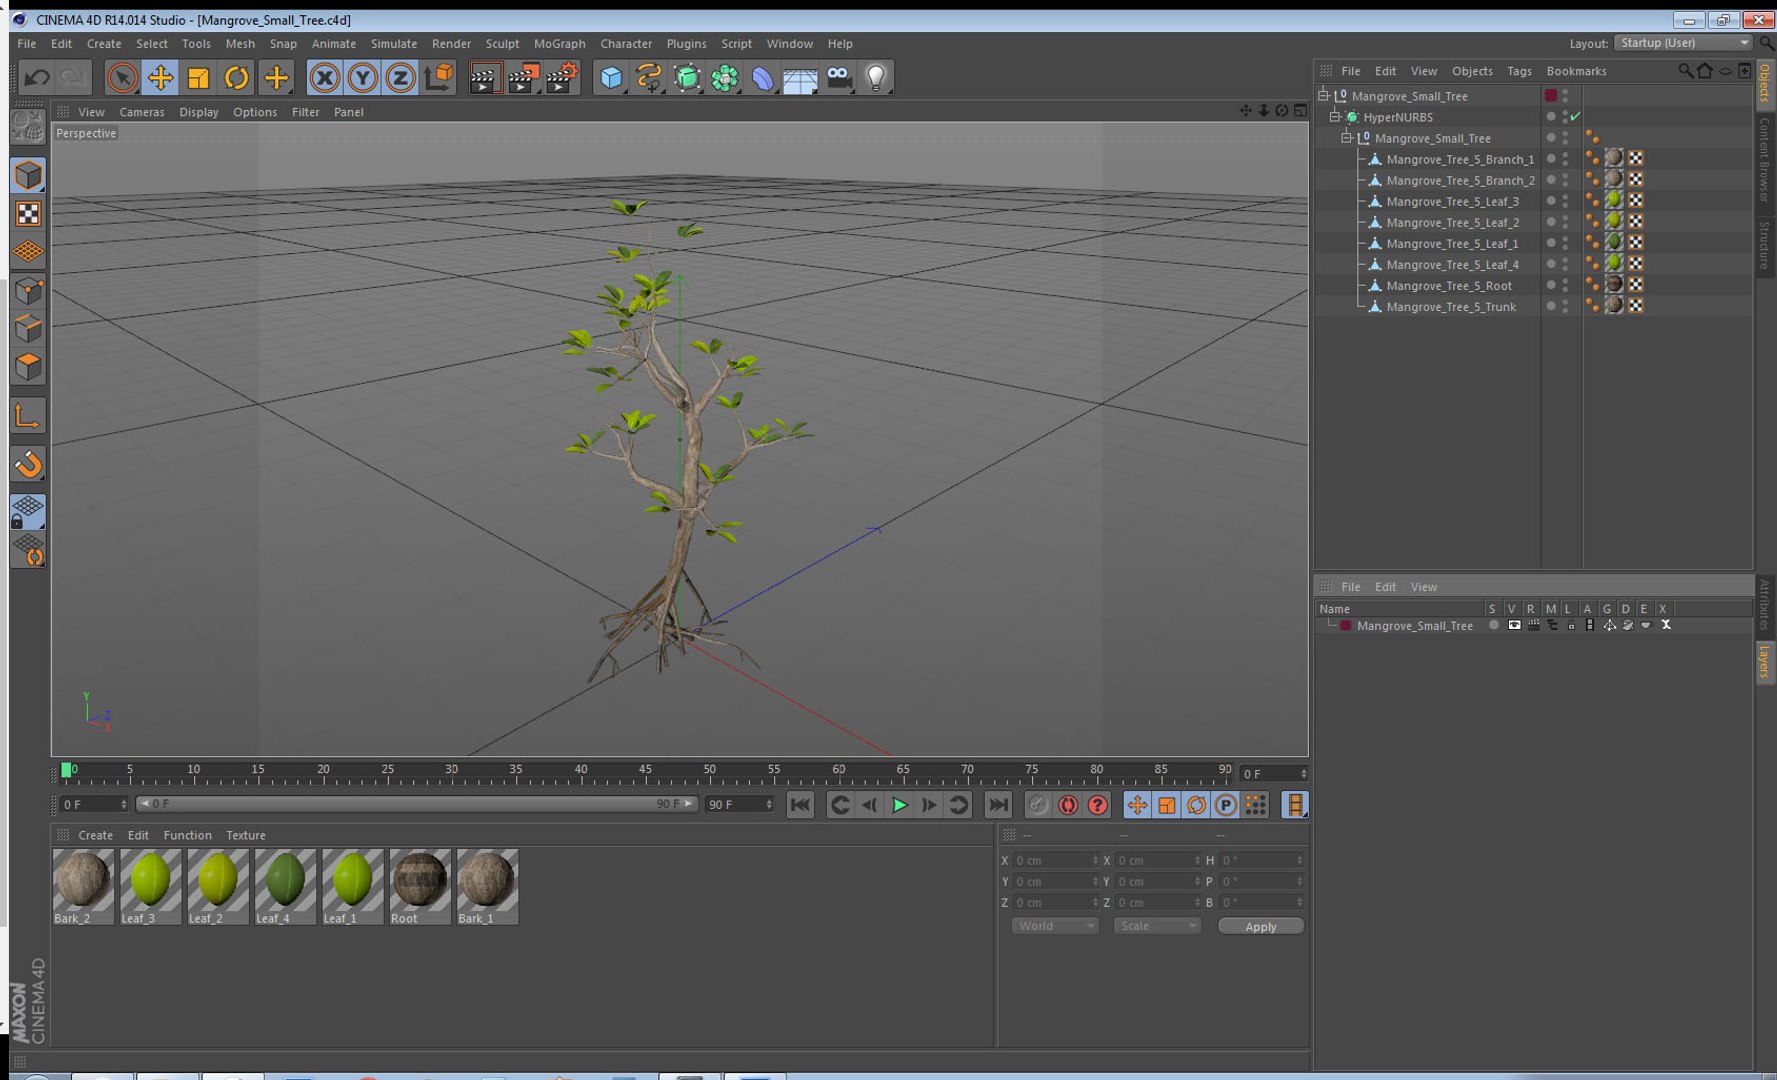This screenshot has width=1777, height=1080.
Task: Toggle the Y axis lock
Action: pos(362,78)
